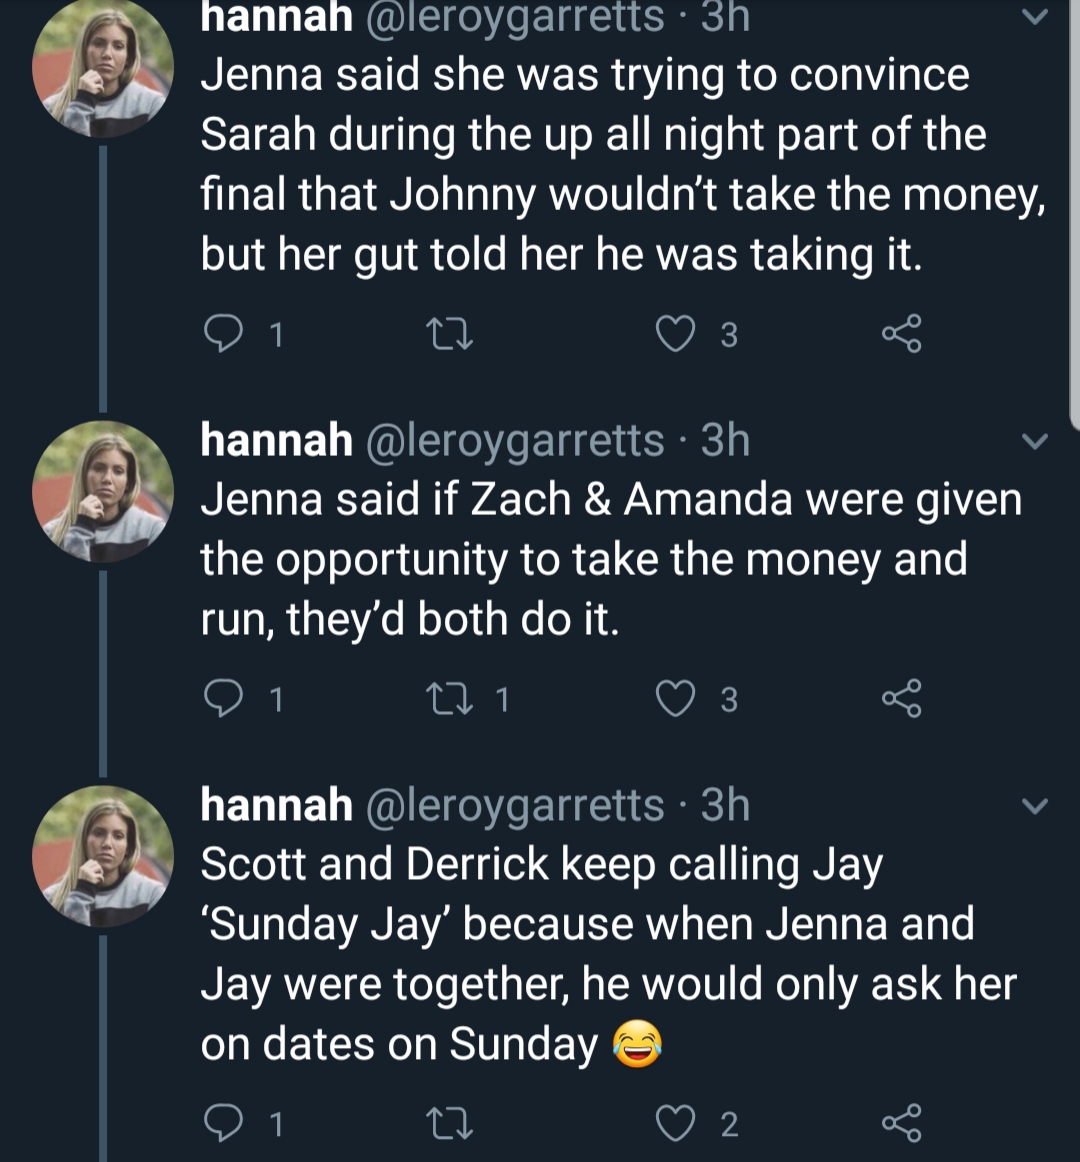The width and height of the screenshot is (1080, 1162).
Task: Open @leroygarretts profile from the middle tweet
Action: pos(514,441)
